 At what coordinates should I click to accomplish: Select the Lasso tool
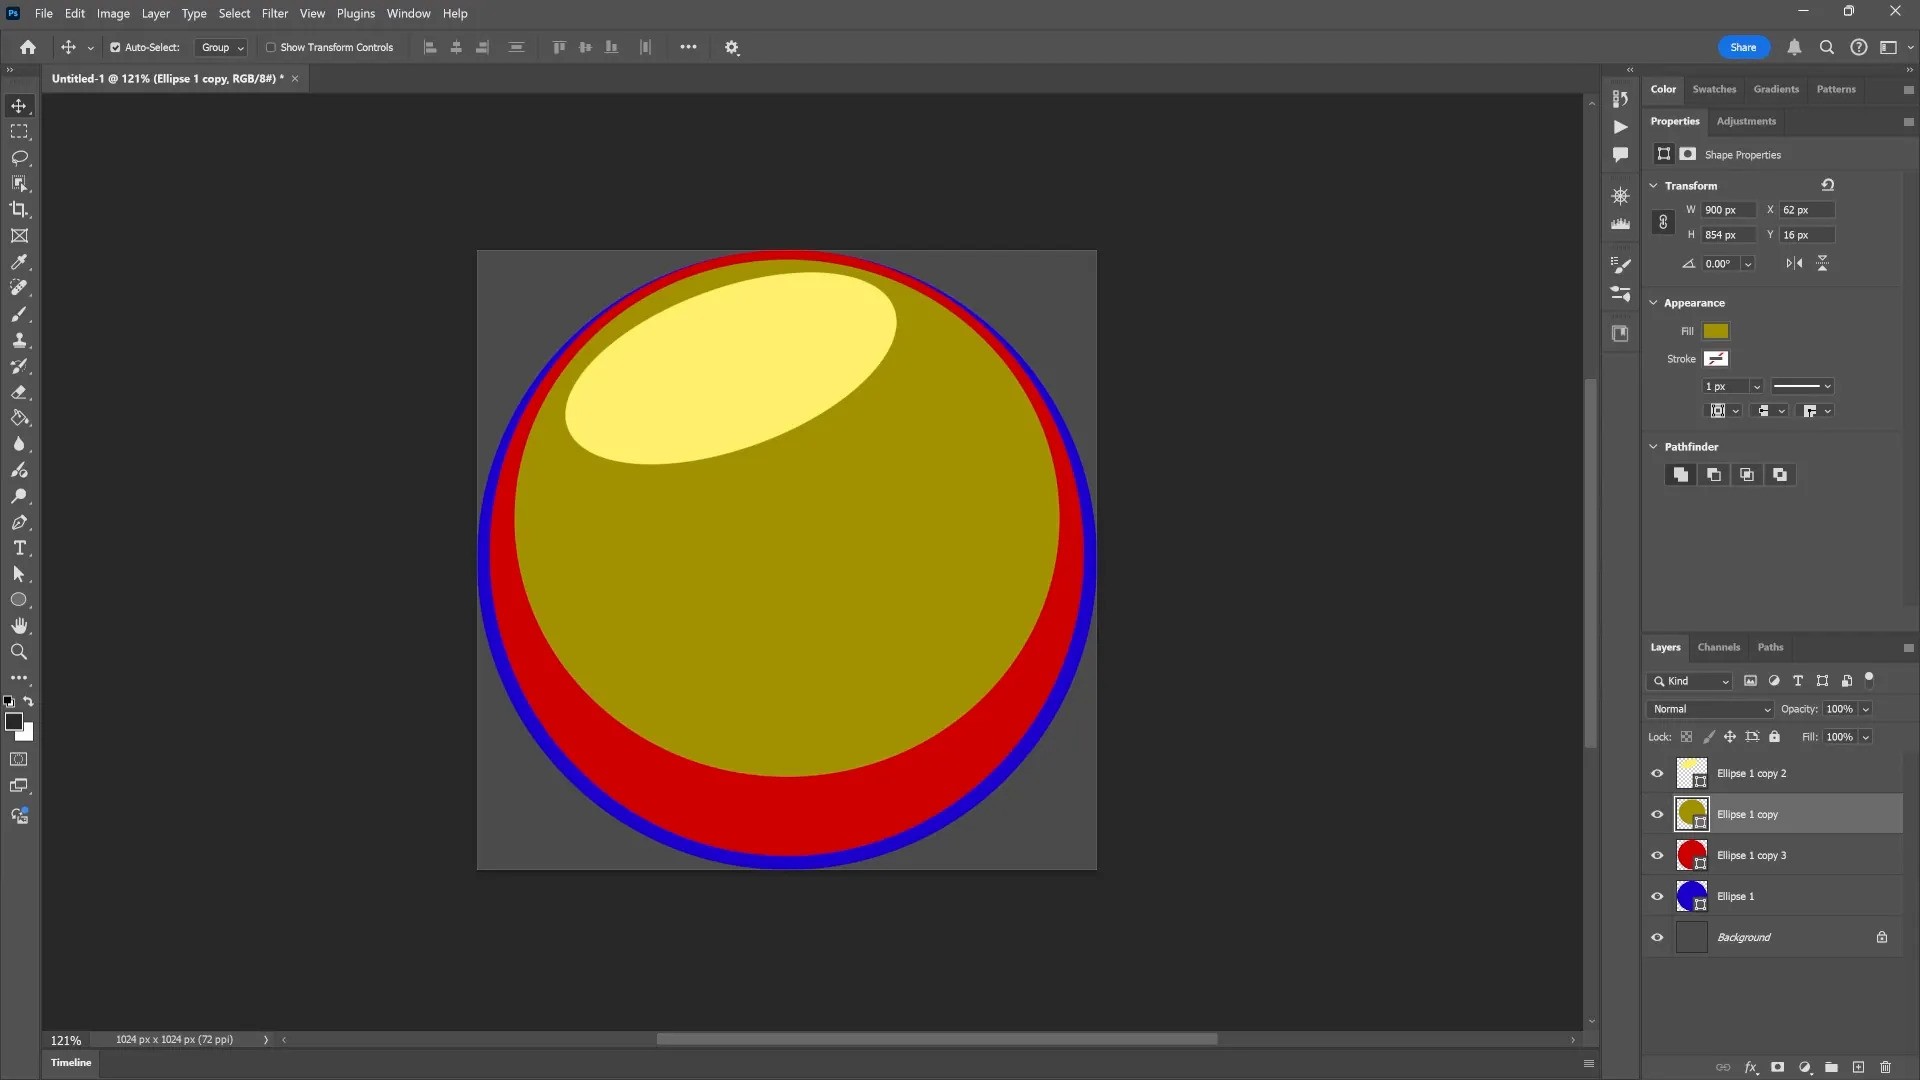(x=19, y=158)
